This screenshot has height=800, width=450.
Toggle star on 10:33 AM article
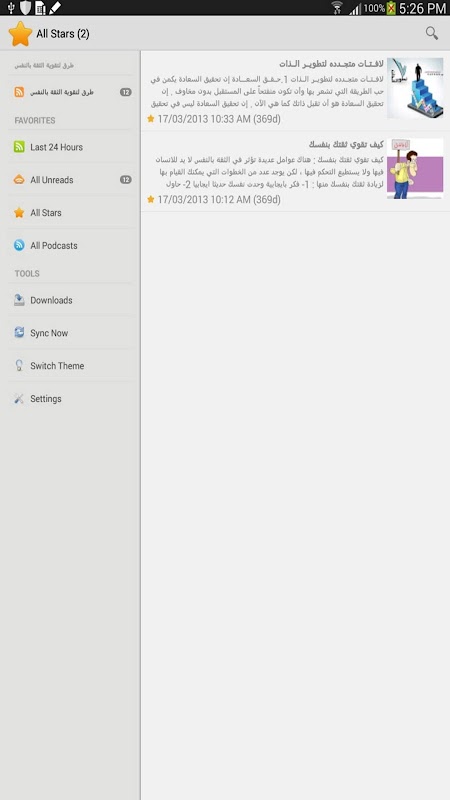click(x=151, y=119)
